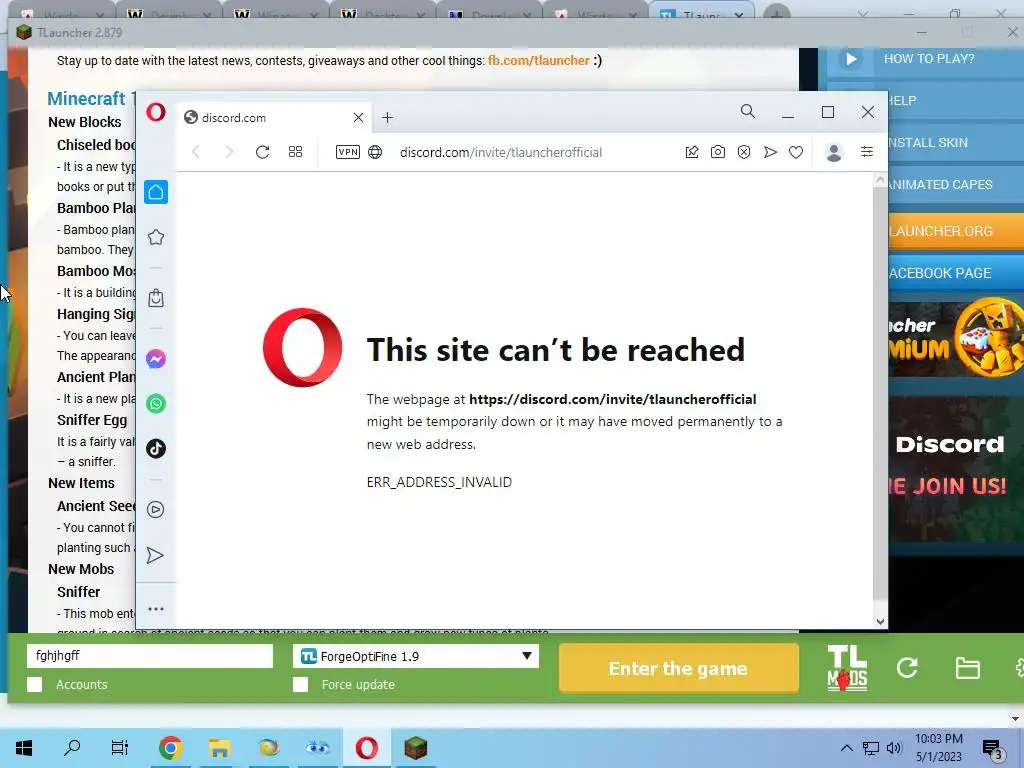This screenshot has width=1024, height=768.
Task: Open Task View on the taskbar
Action: coord(120,747)
